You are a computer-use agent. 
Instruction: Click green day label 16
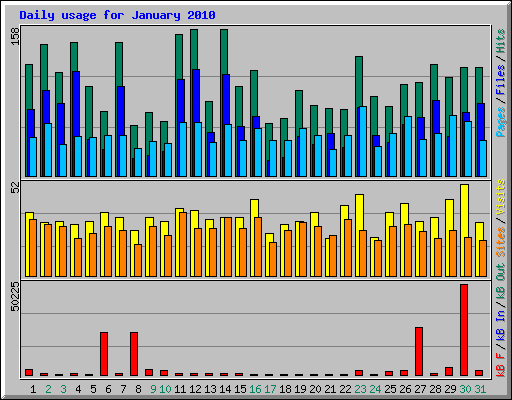pos(255,389)
